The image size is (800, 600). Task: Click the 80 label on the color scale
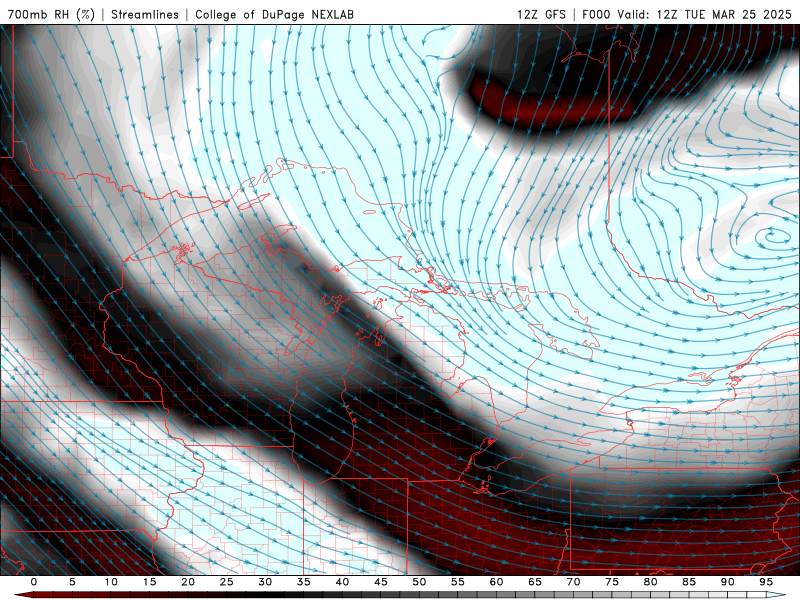(x=651, y=582)
